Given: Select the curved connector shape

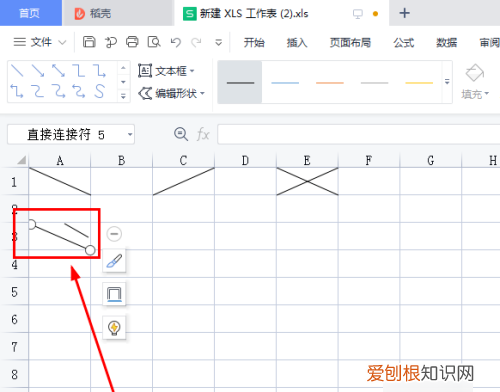Looking at the screenshot, I should click(x=38, y=91).
